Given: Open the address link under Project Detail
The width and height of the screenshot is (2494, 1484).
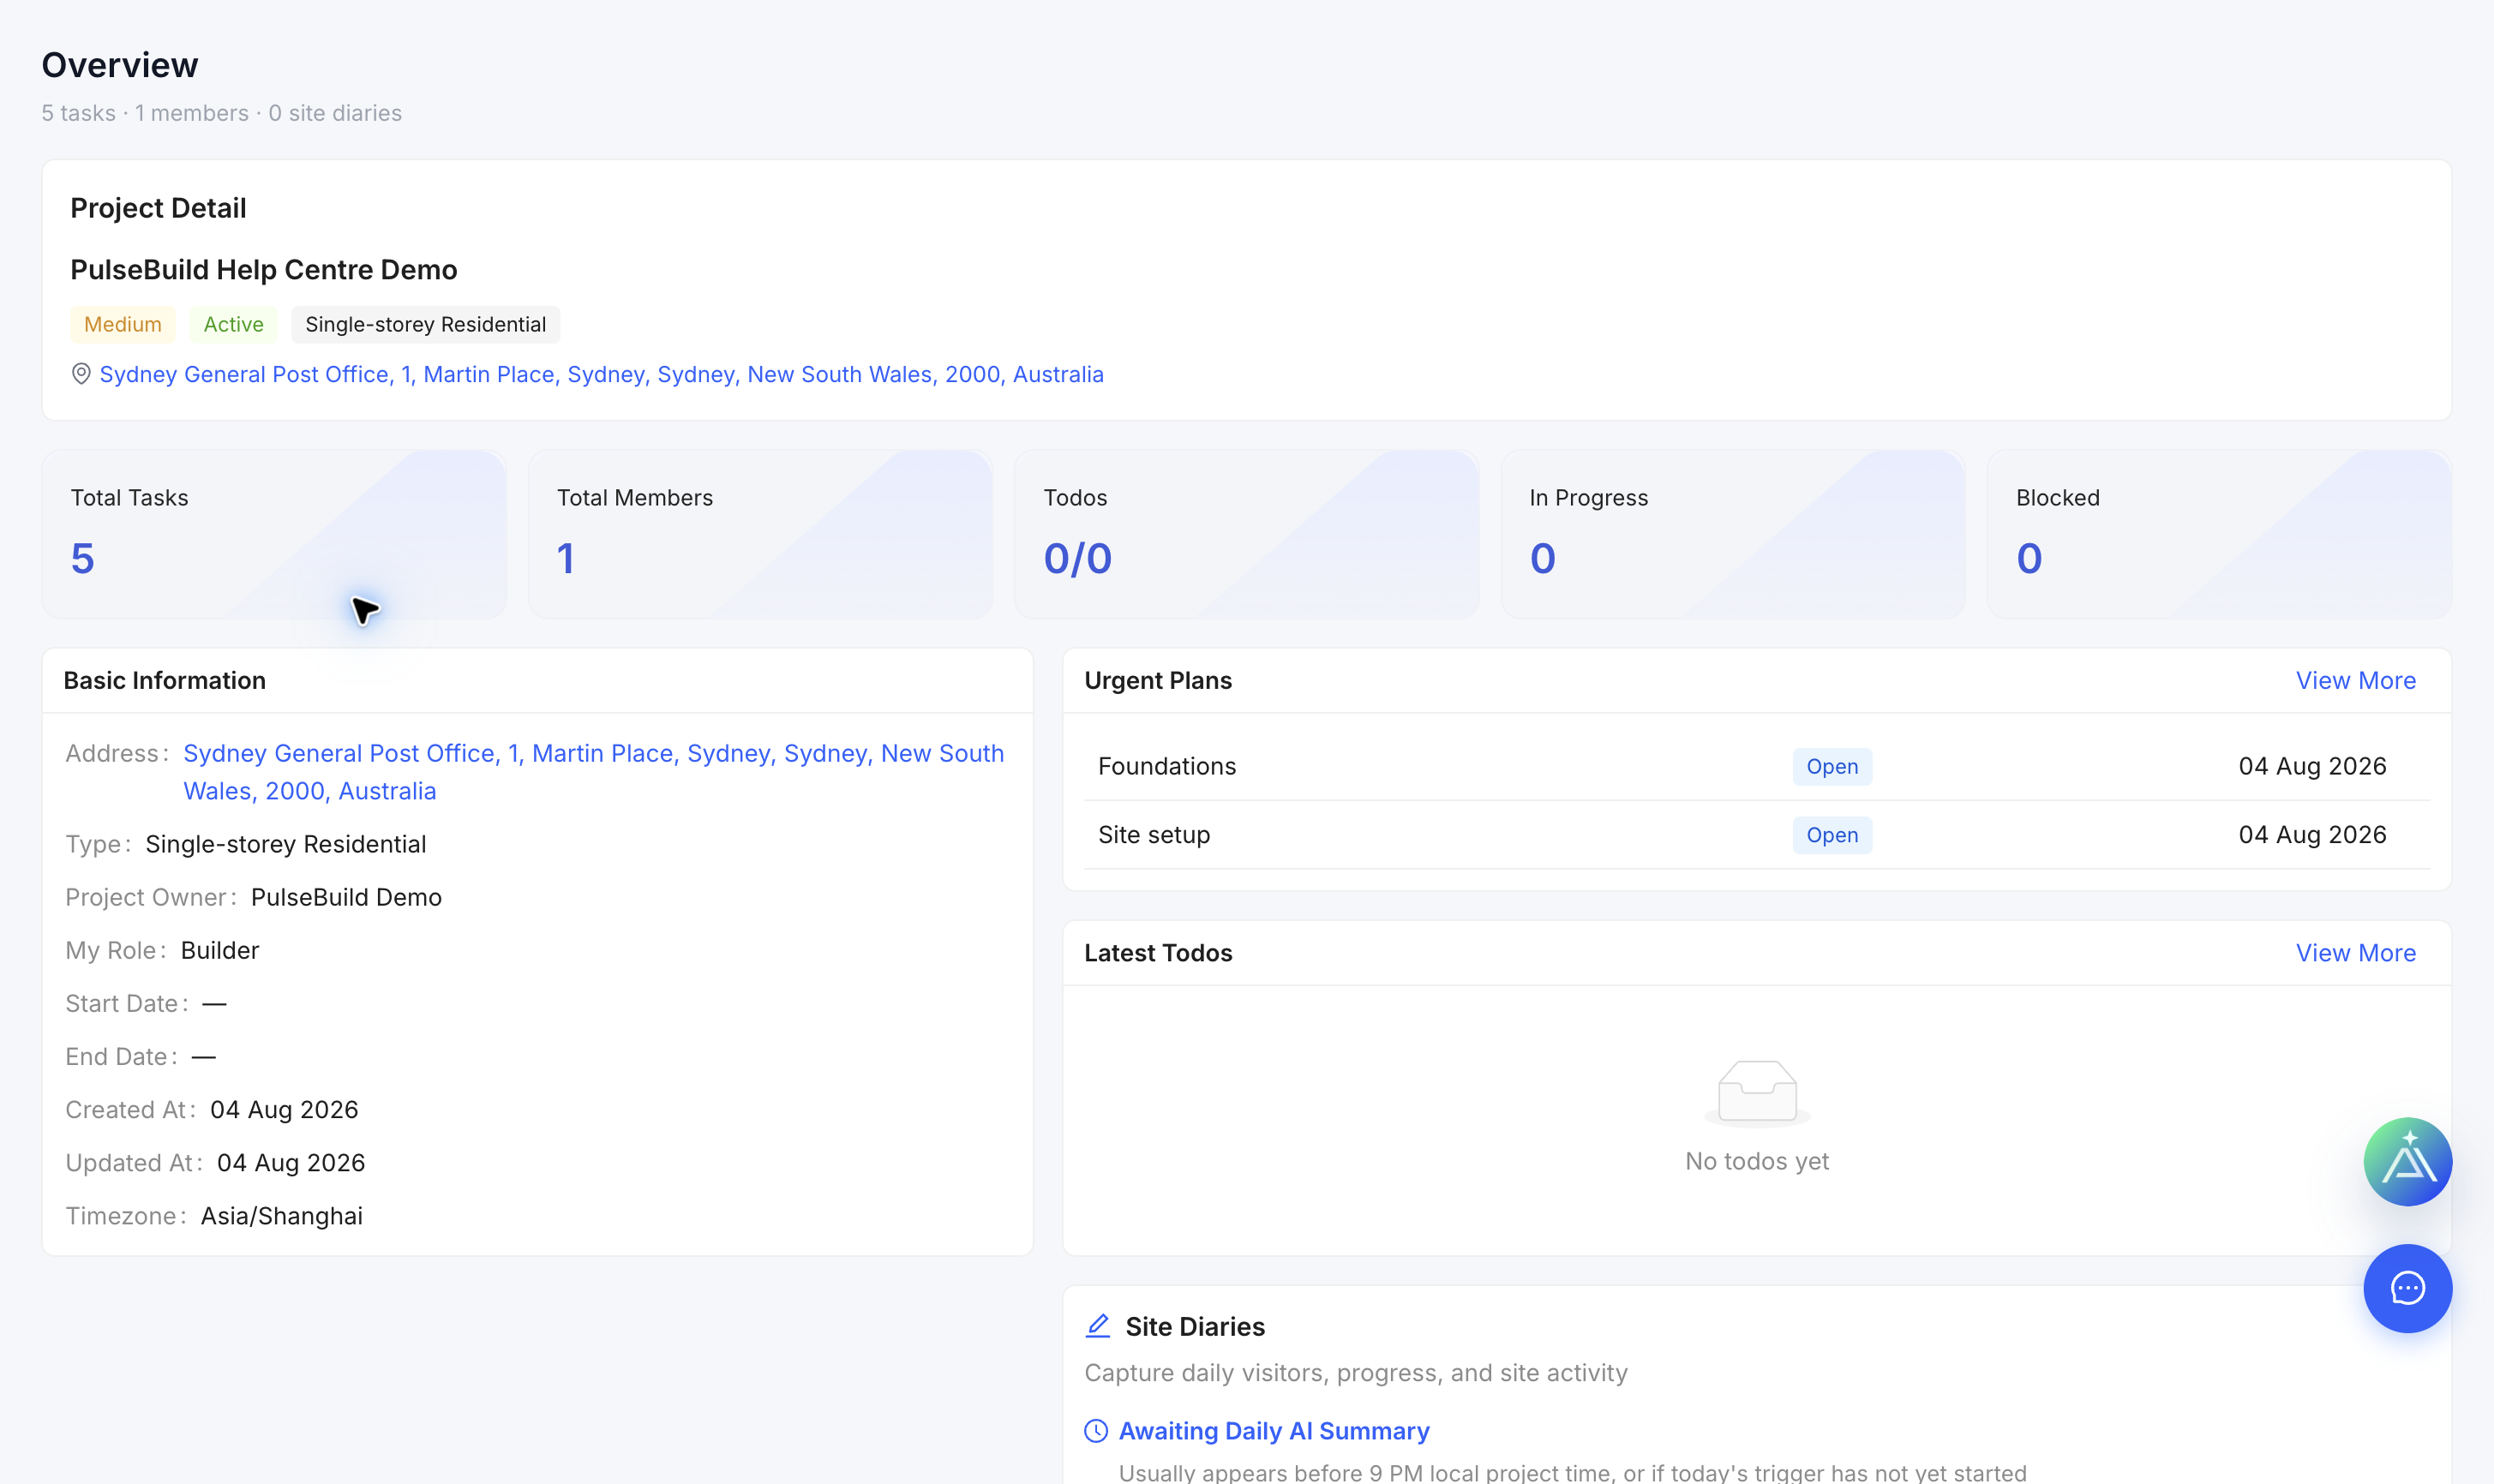Looking at the screenshot, I should 601,374.
